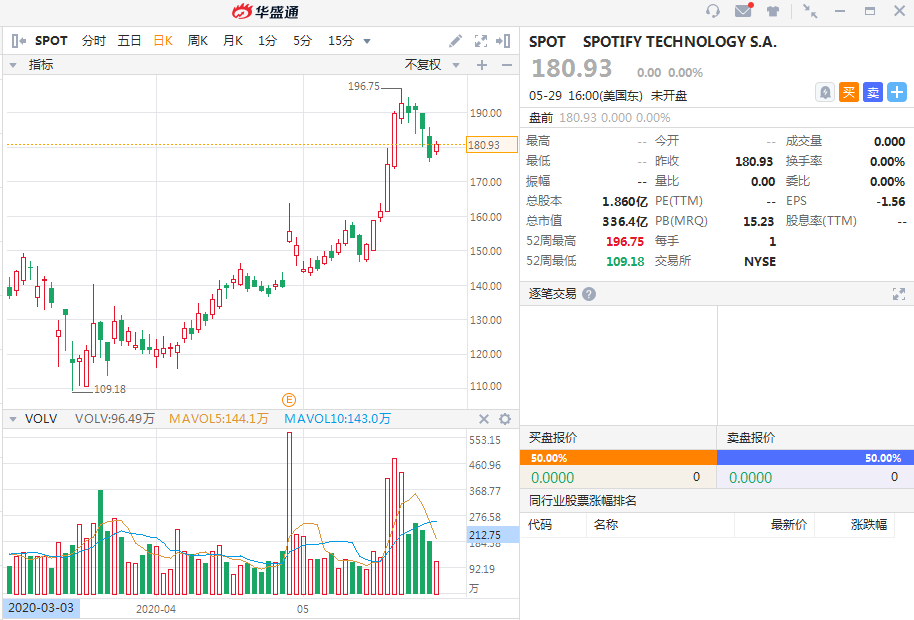Click SPOTIFY TECHNOLOGY S.A. company name
Viewport: 914px width, 620px height.
680,42
